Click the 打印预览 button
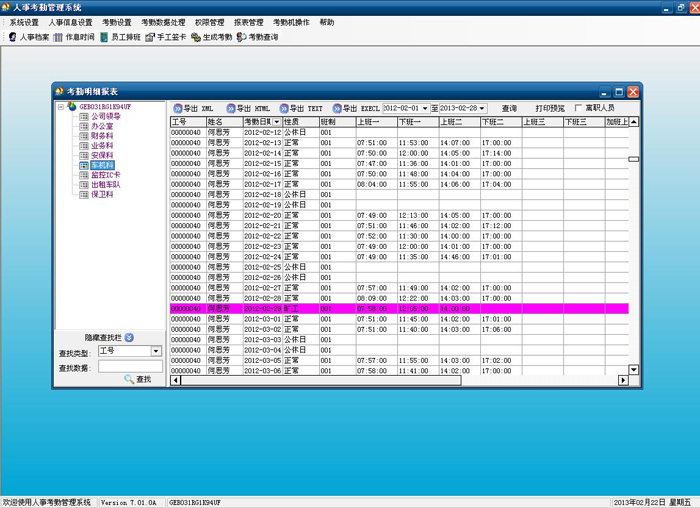Screen dimensions: 700x508 549,108
